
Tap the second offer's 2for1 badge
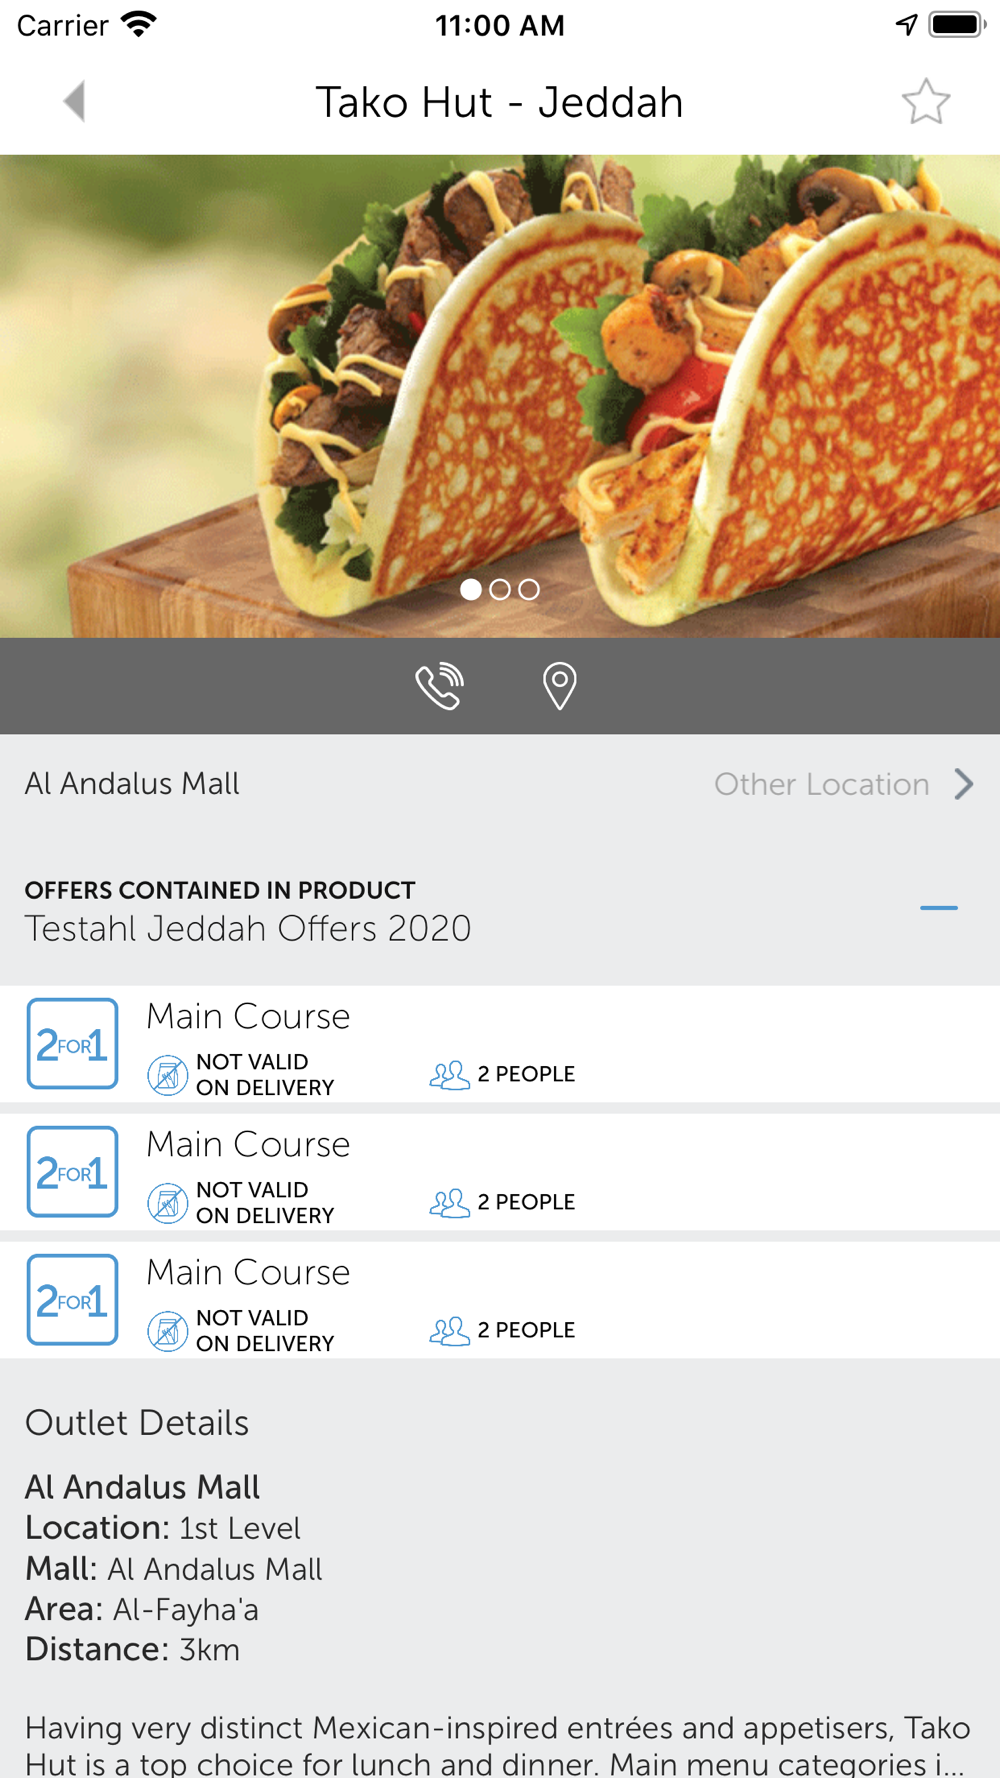click(72, 1172)
